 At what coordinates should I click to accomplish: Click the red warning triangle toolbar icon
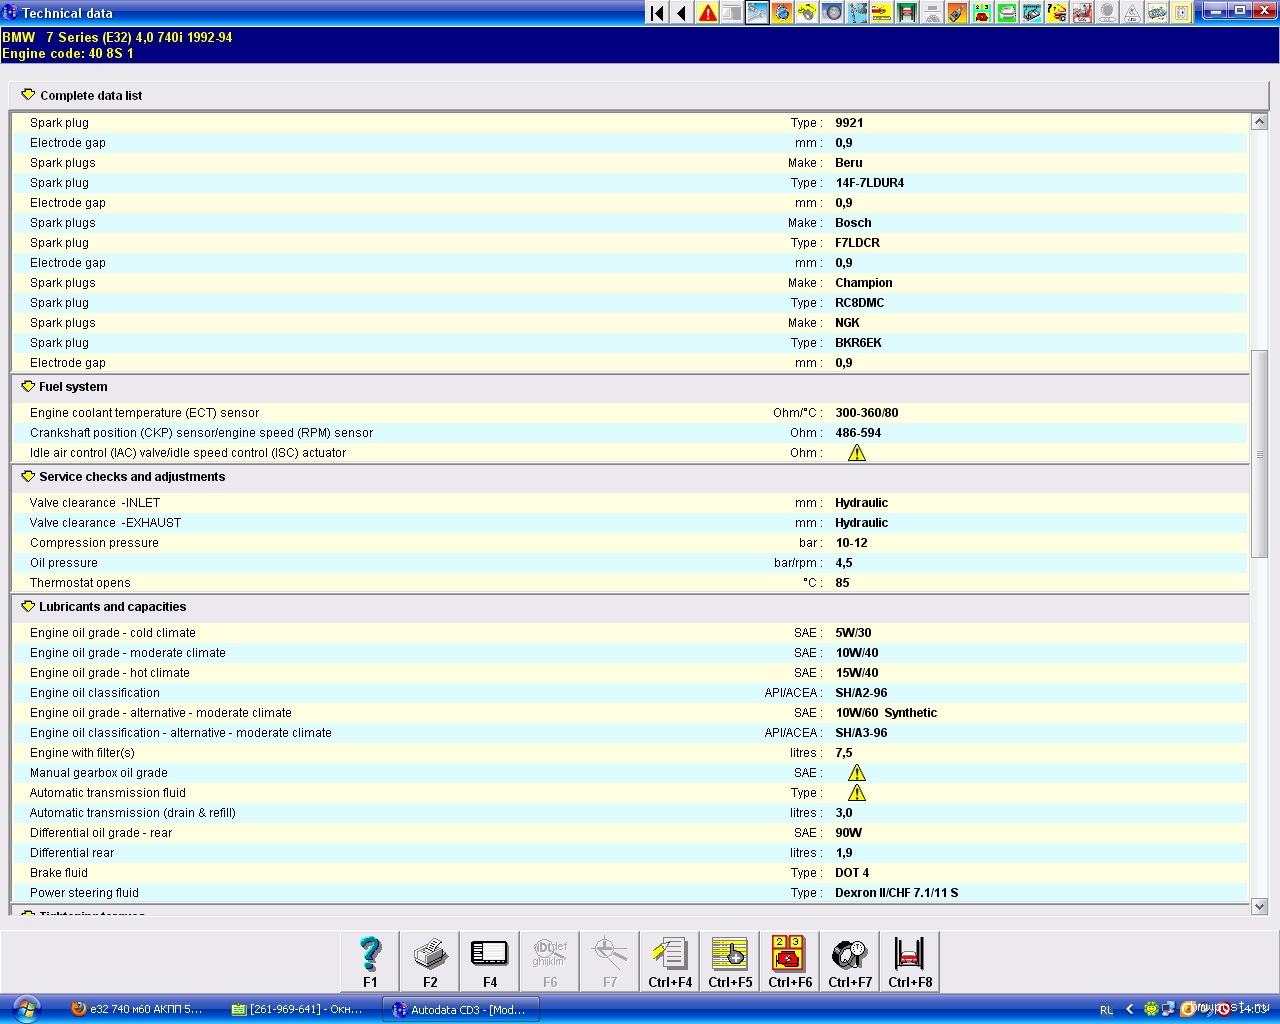pos(708,13)
